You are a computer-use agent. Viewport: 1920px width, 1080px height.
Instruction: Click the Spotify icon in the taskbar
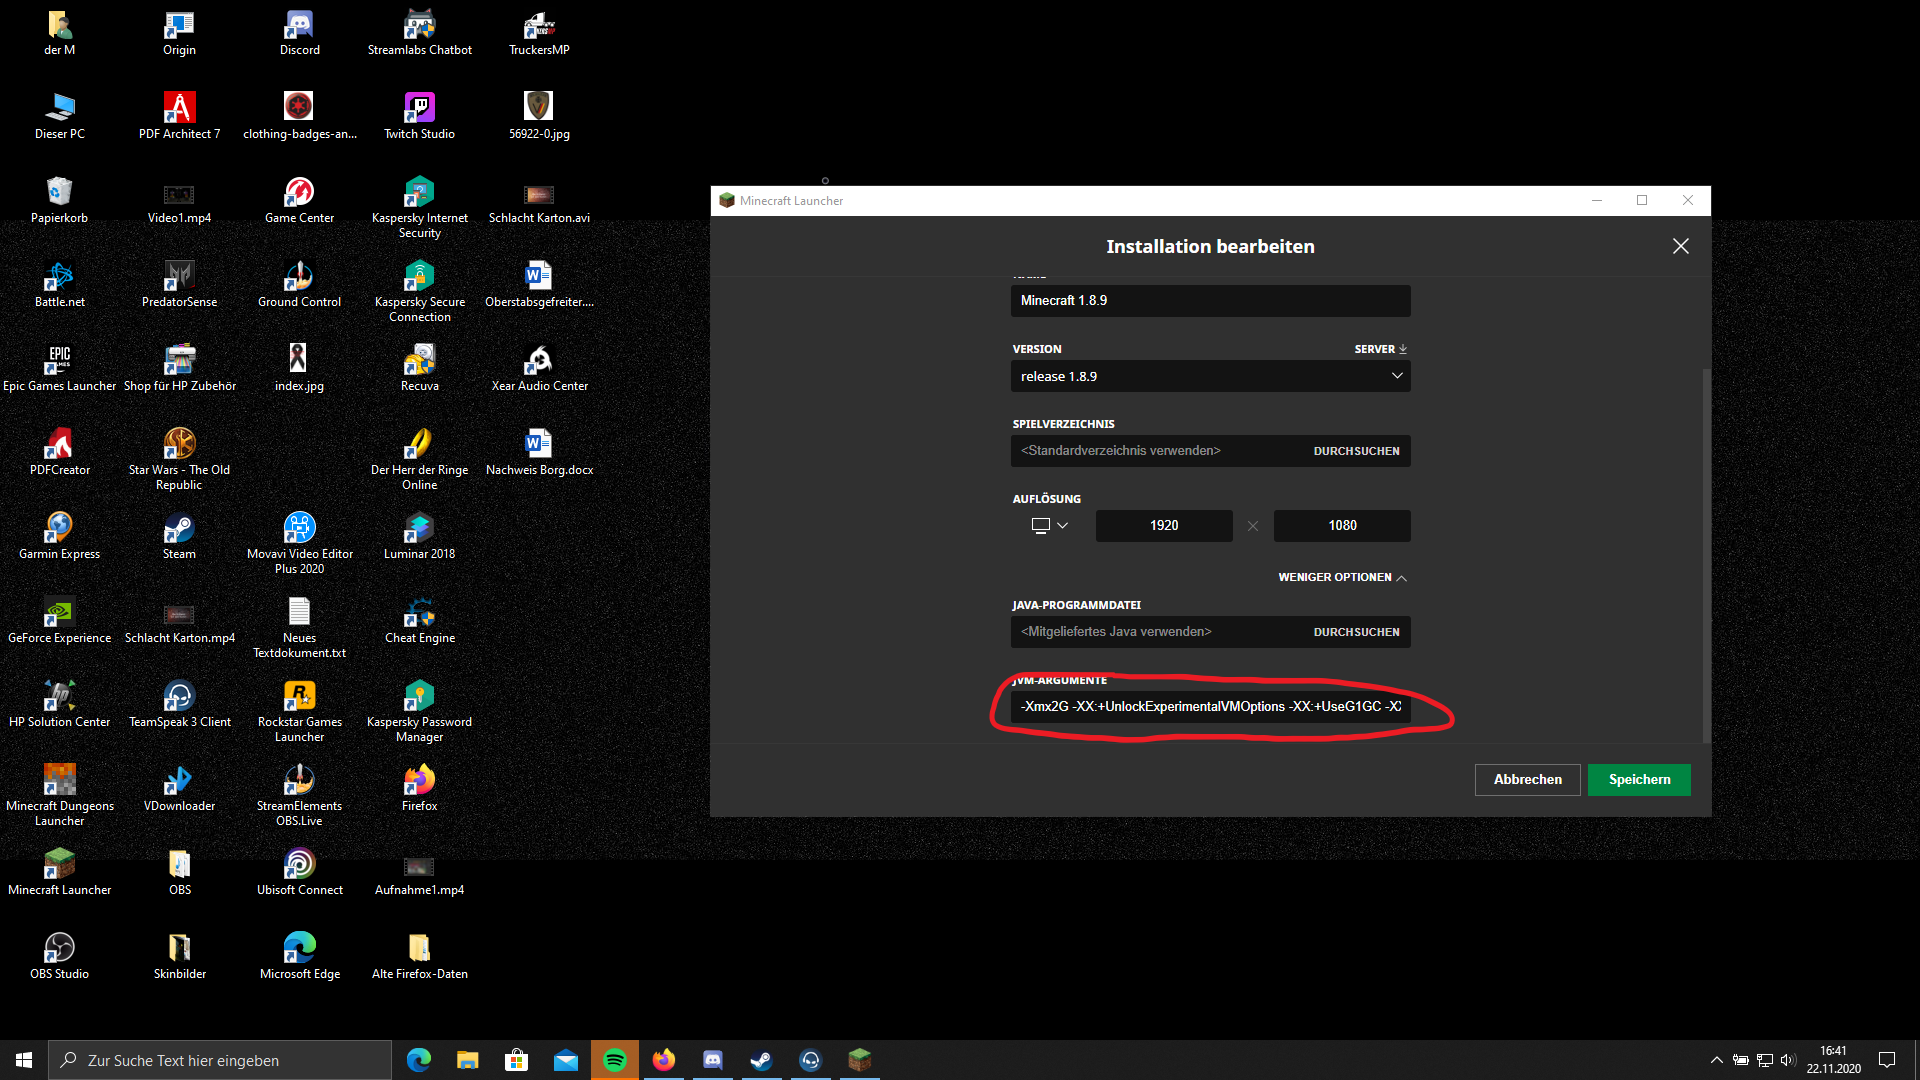[x=615, y=1060]
